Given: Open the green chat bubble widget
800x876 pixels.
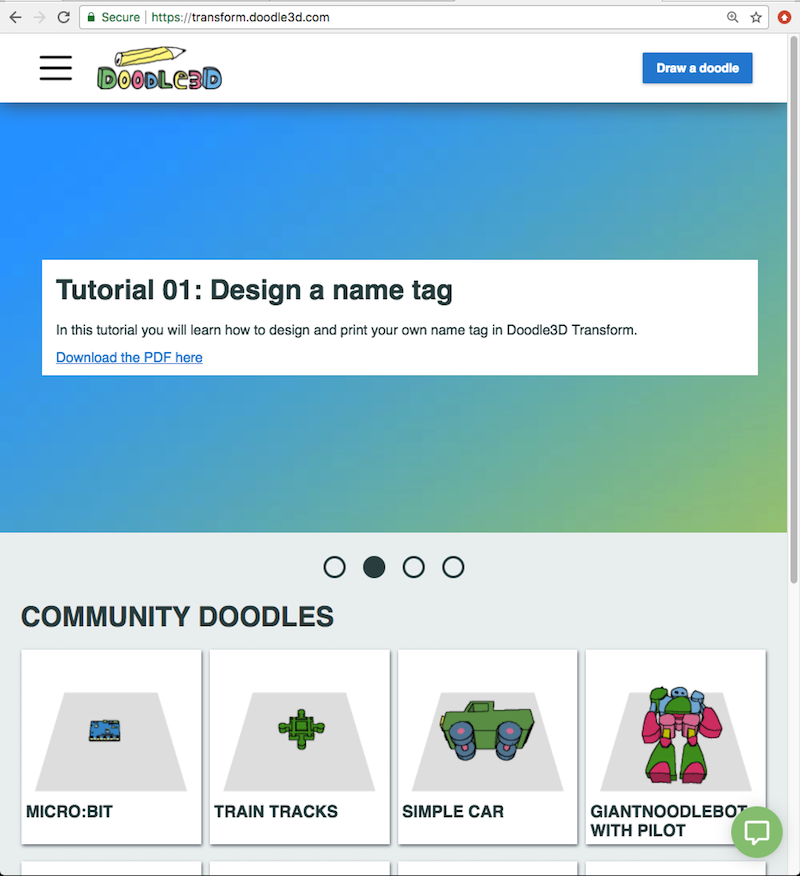Looking at the screenshot, I should click(x=757, y=832).
